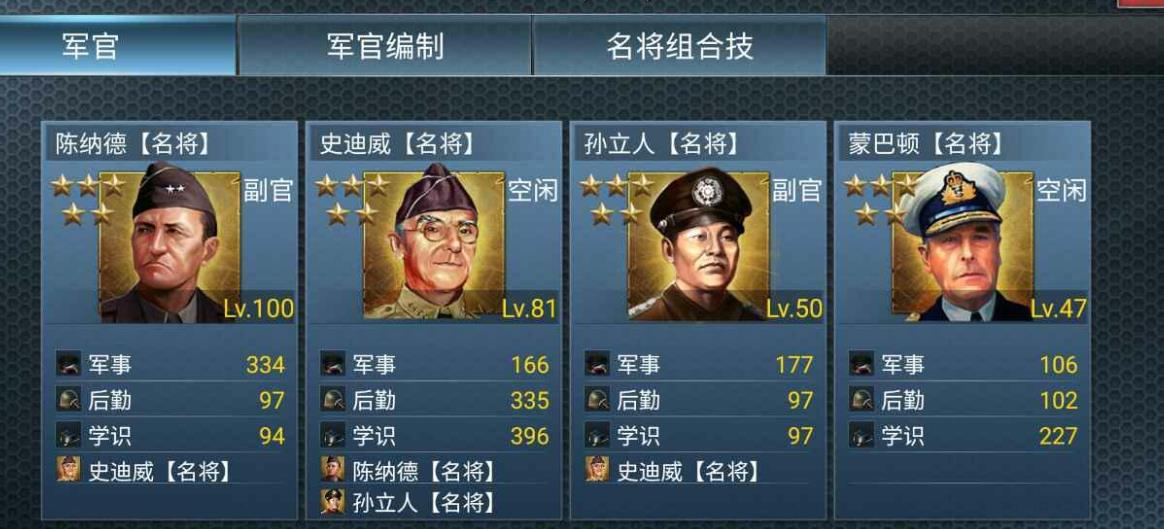
Task: Click 孙立人 partner icon on 史迪威 card
Action: [333, 501]
